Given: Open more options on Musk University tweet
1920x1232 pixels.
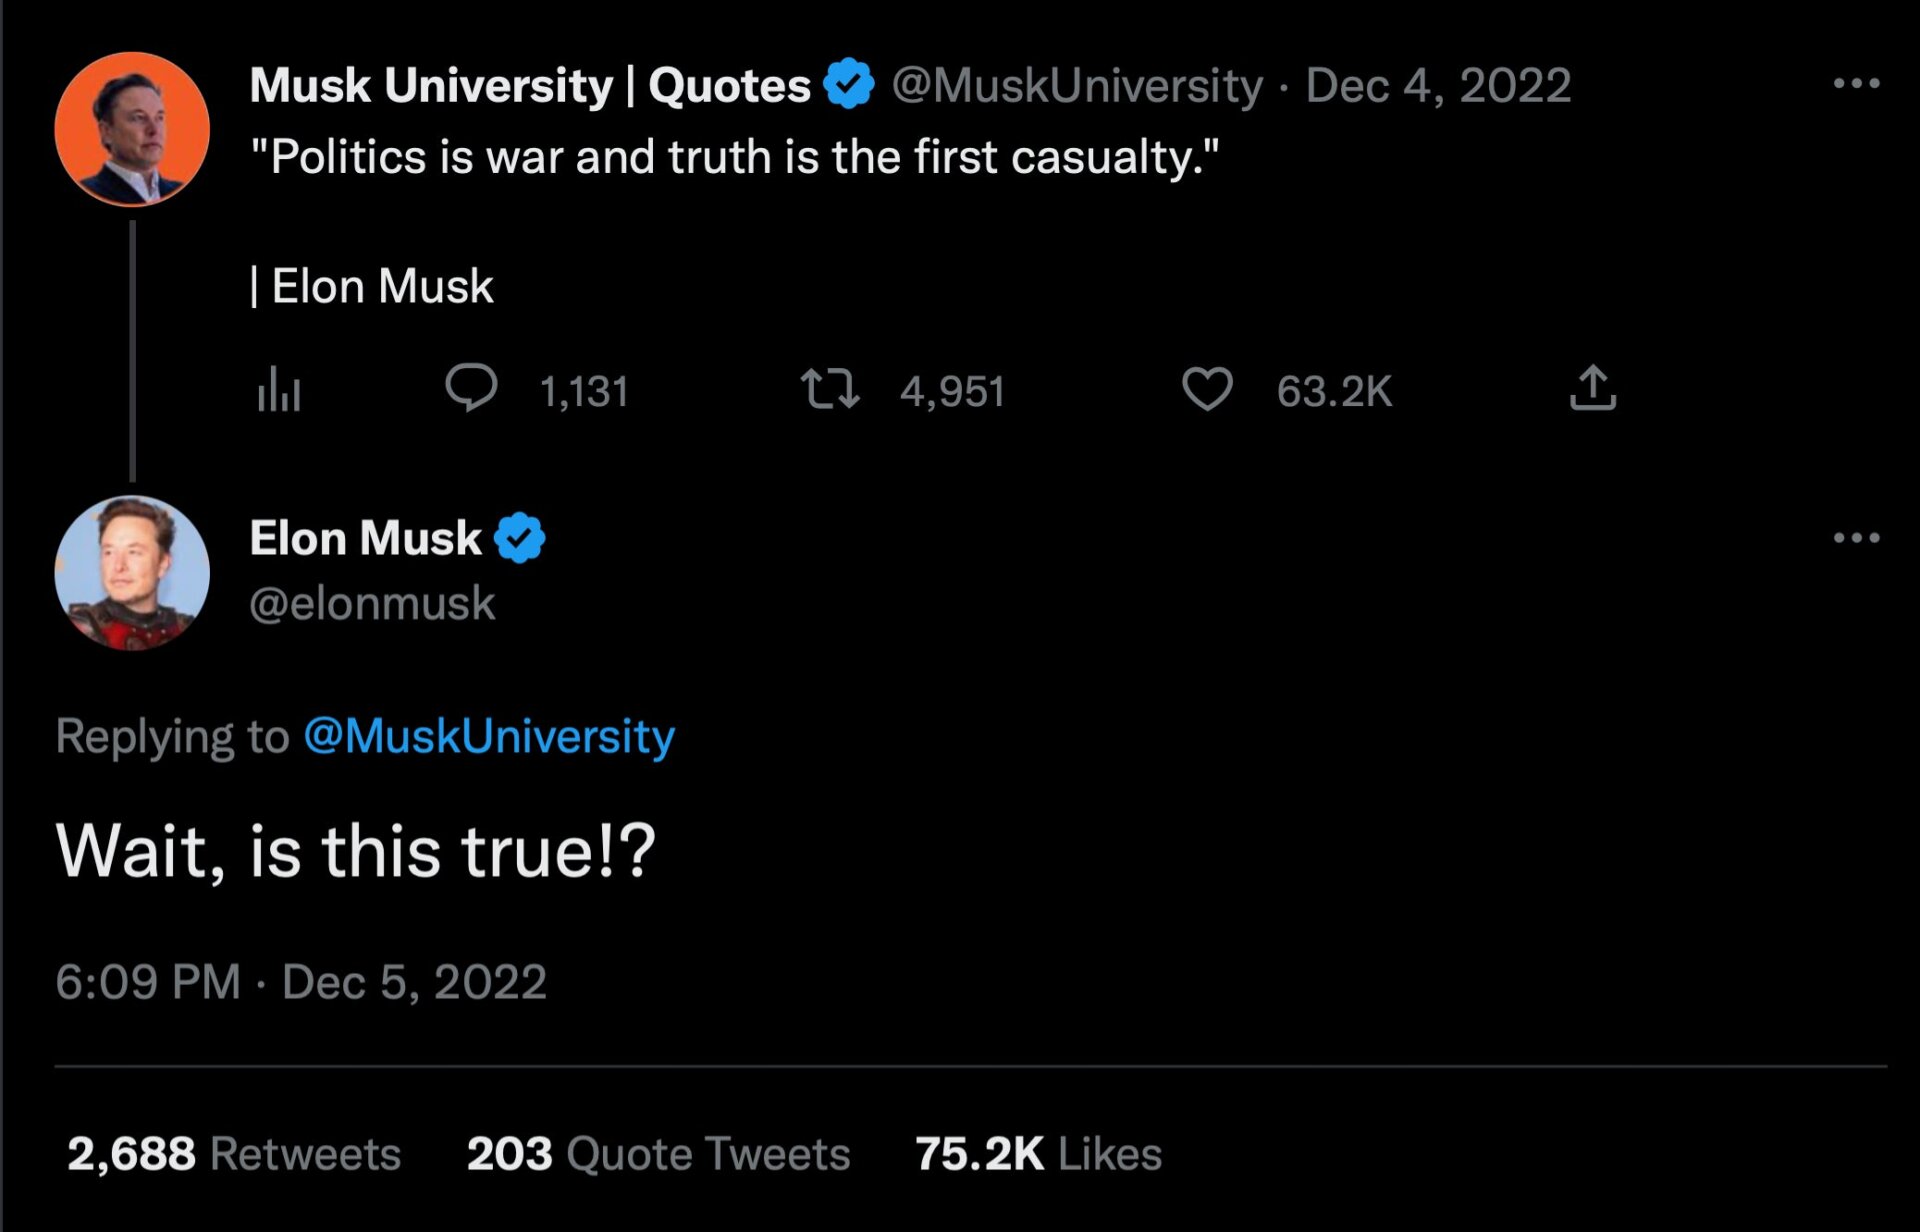Looking at the screenshot, I should point(1856,84).
